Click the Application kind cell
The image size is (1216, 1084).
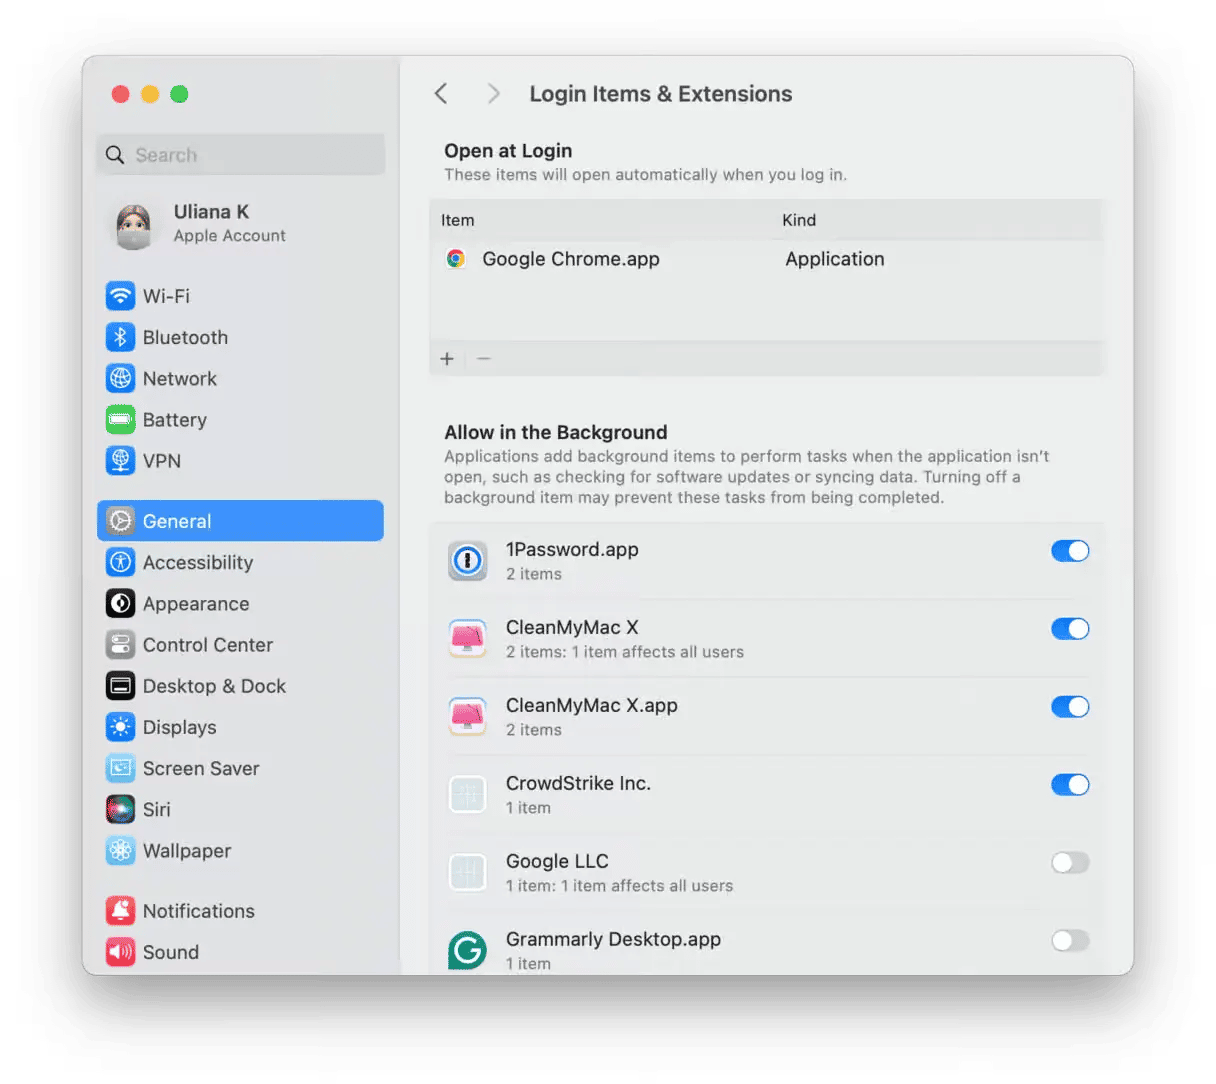tap(835, 259)
